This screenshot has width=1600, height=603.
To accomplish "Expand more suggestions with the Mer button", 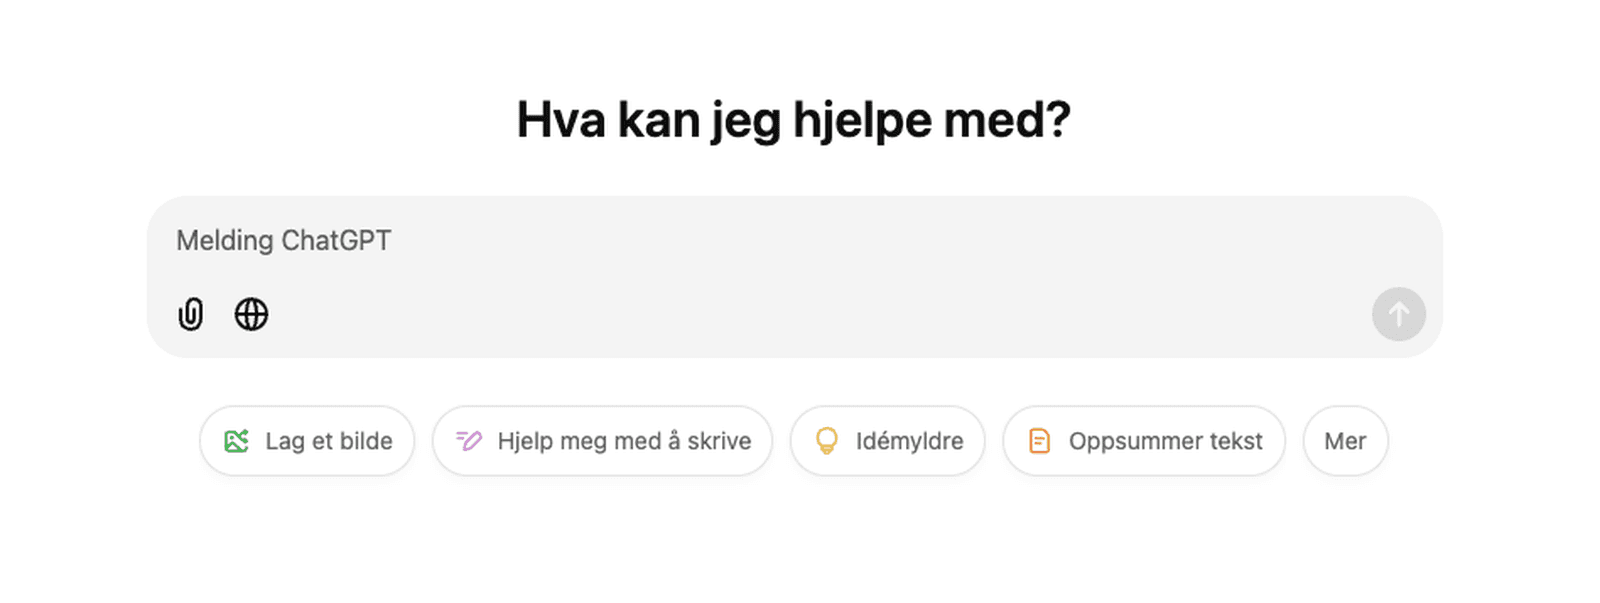I will point(1345,441).
